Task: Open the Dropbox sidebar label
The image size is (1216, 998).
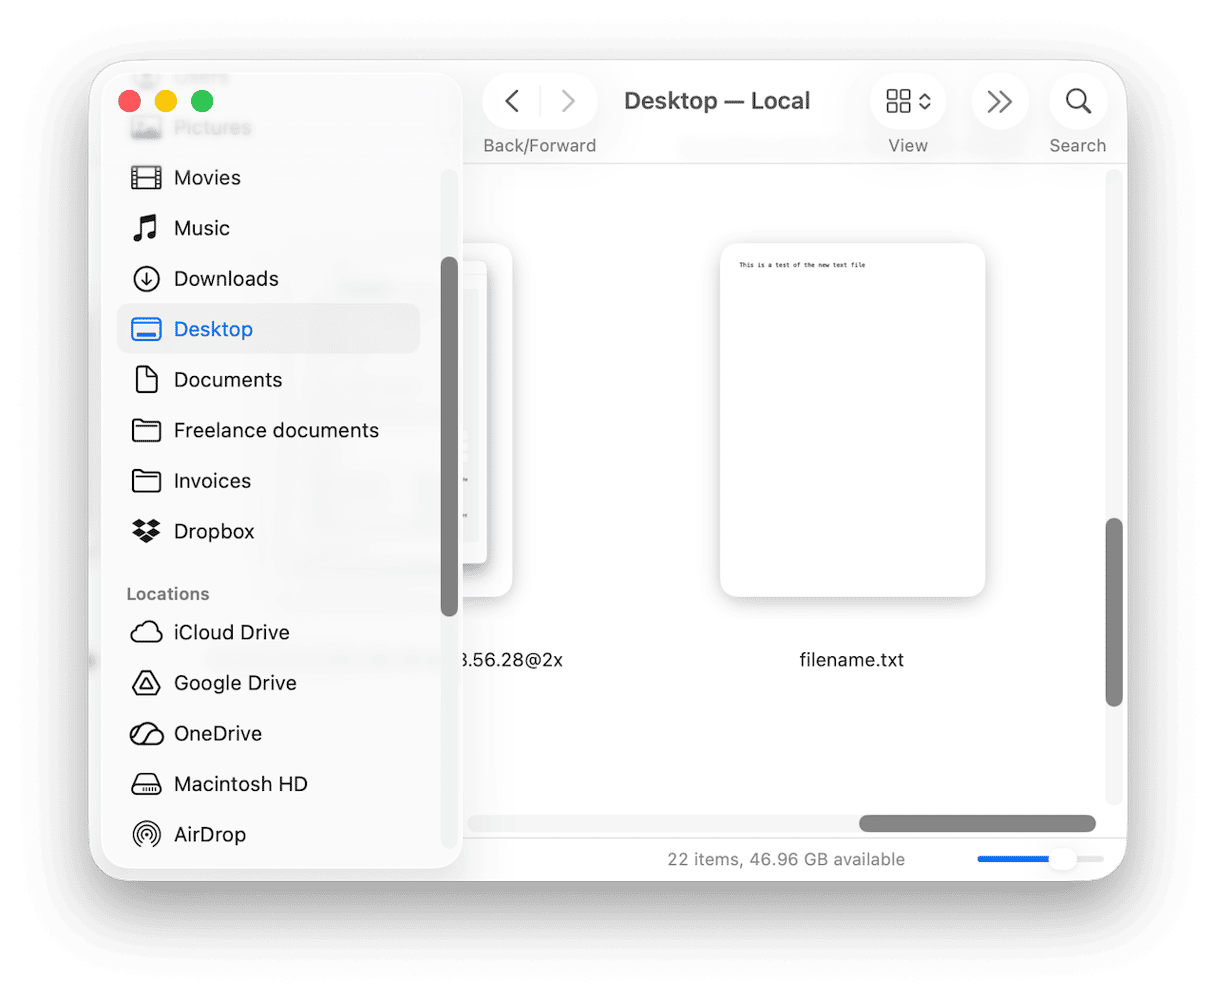Action: pos(214,531)
